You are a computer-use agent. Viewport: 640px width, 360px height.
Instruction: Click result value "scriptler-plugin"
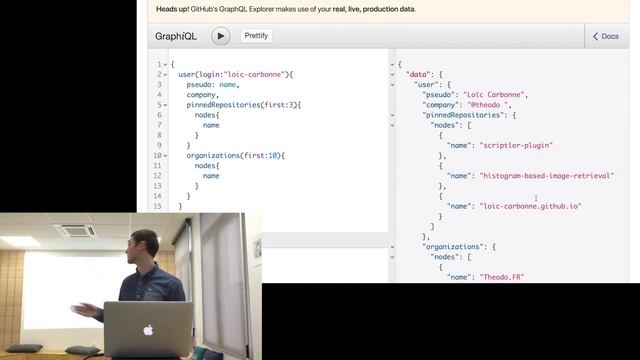click(516, 145)
